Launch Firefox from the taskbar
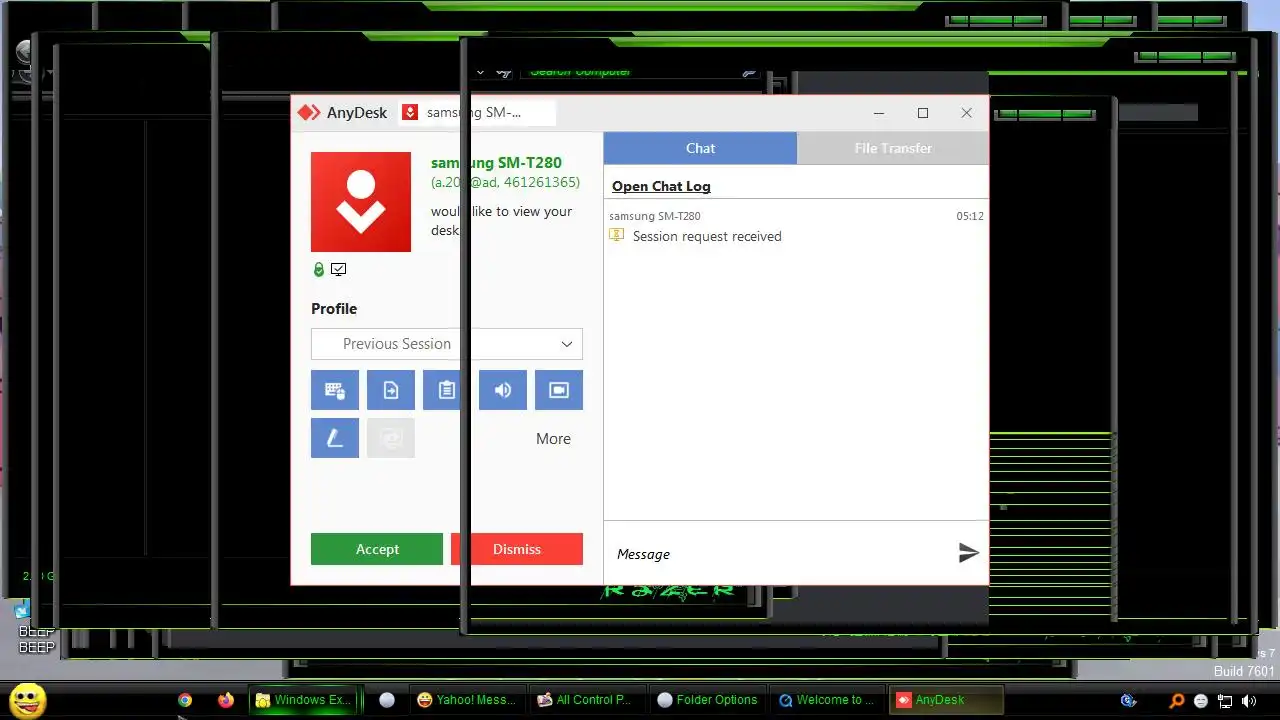Viewport: 1280px width, 720px height. [226, 700]
